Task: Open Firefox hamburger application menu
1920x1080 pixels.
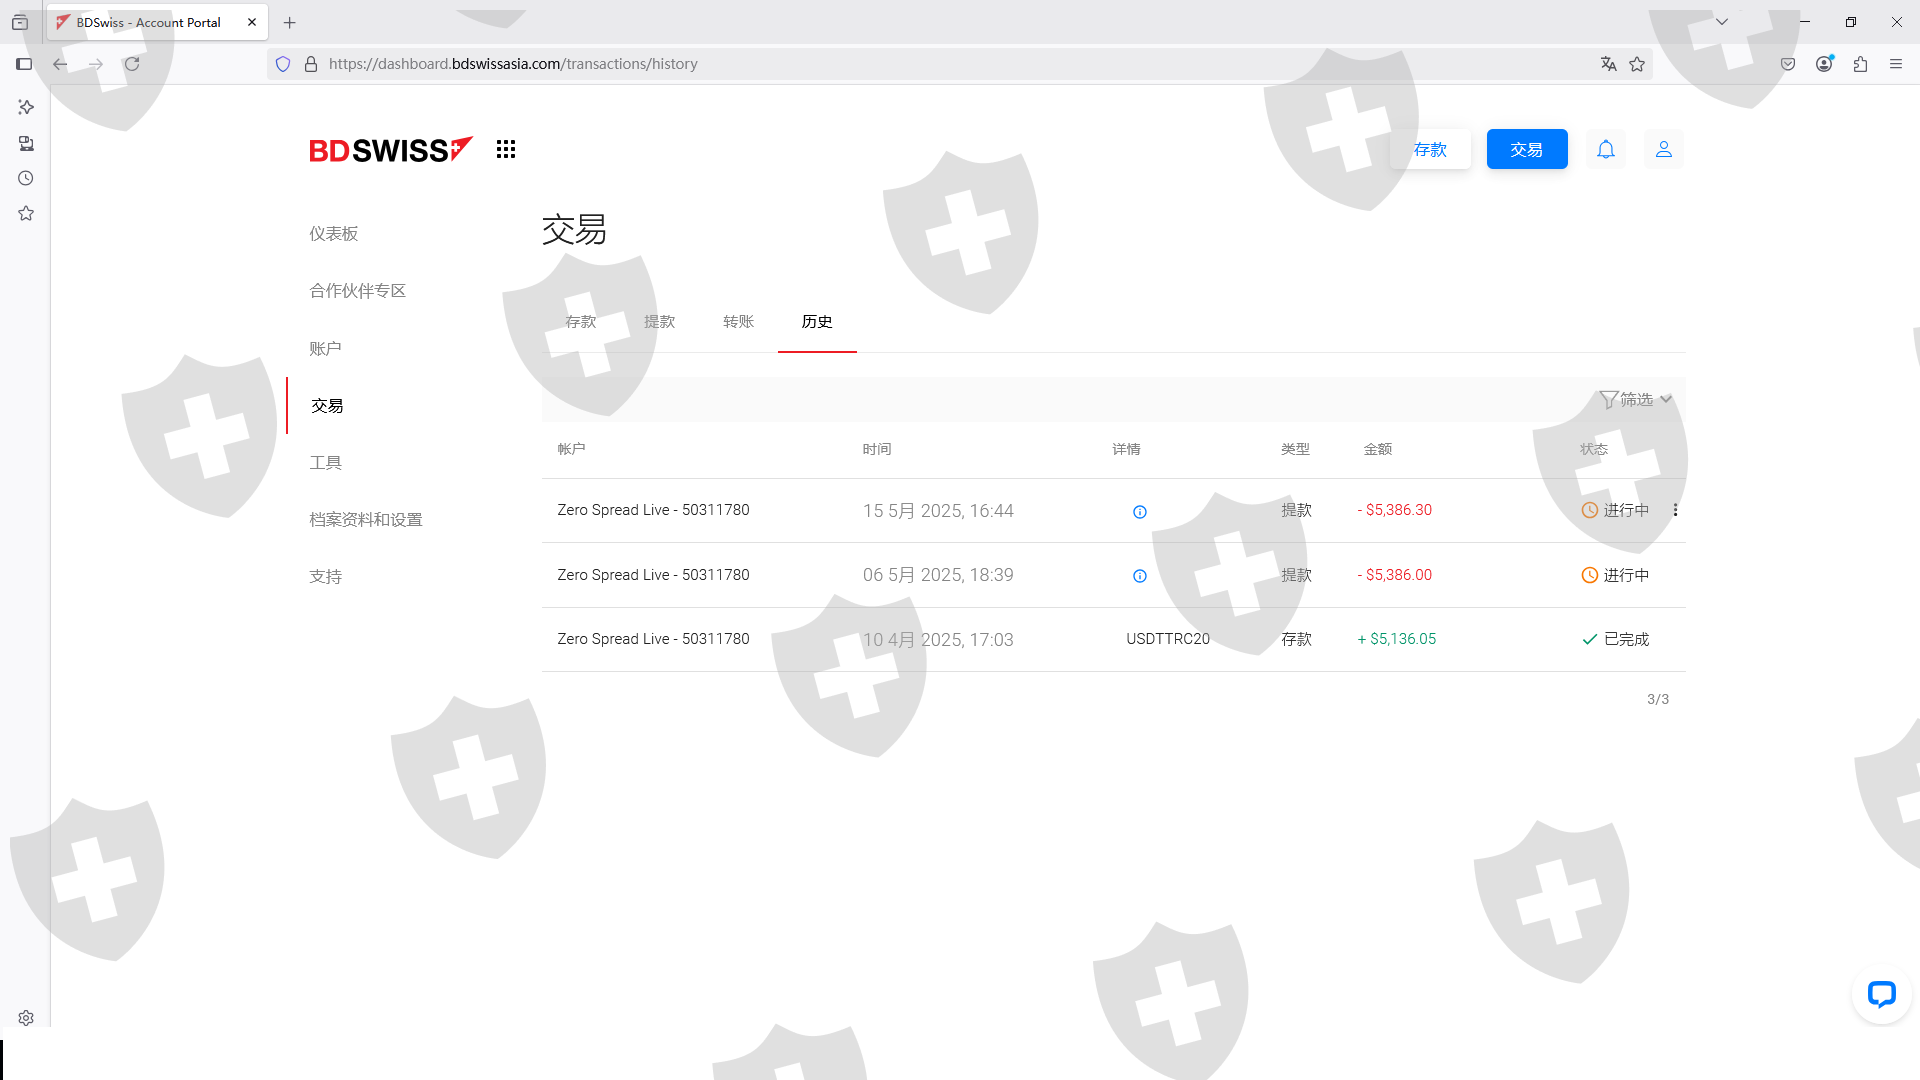Action: 1896,64
